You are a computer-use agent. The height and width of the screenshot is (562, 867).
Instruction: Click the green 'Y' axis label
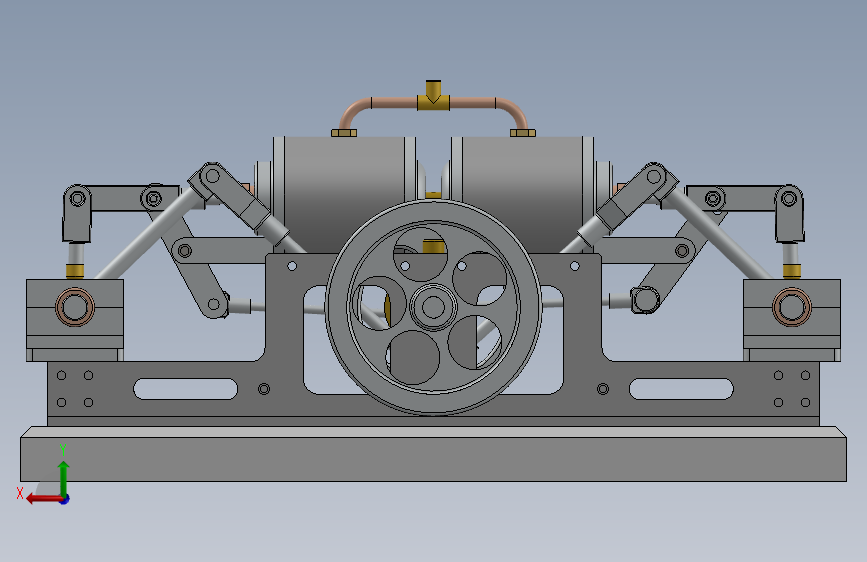point(63,449)
